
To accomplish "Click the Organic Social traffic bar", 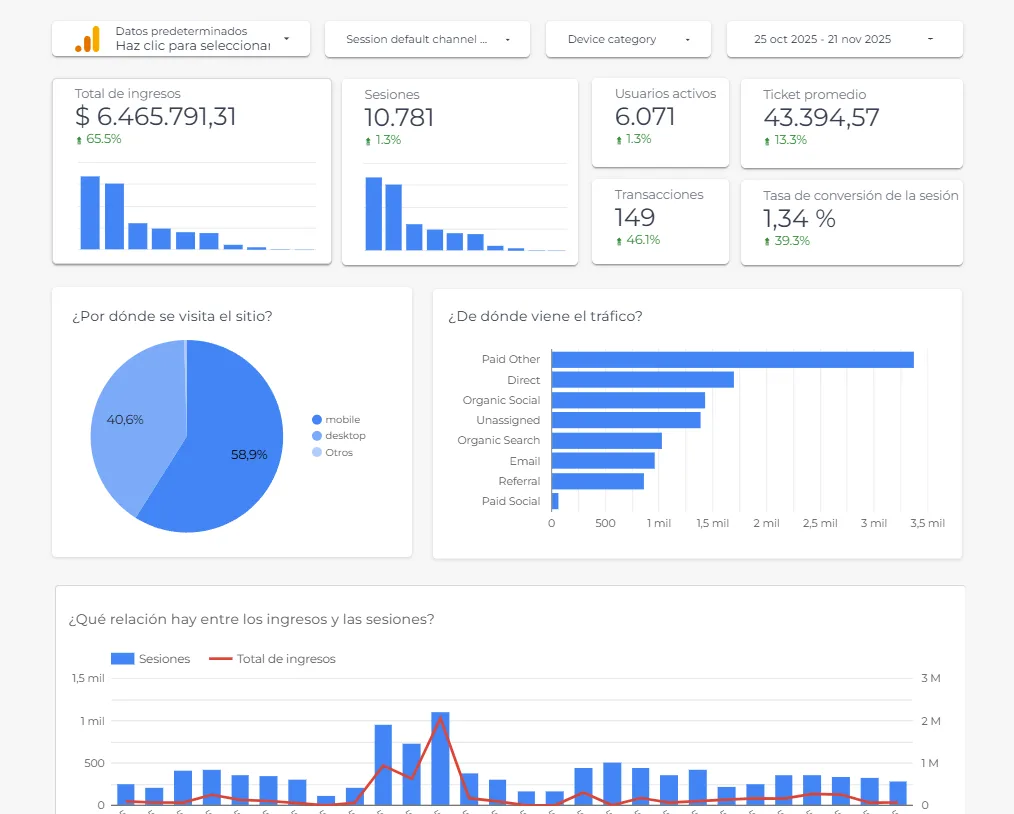I will 628,400.
